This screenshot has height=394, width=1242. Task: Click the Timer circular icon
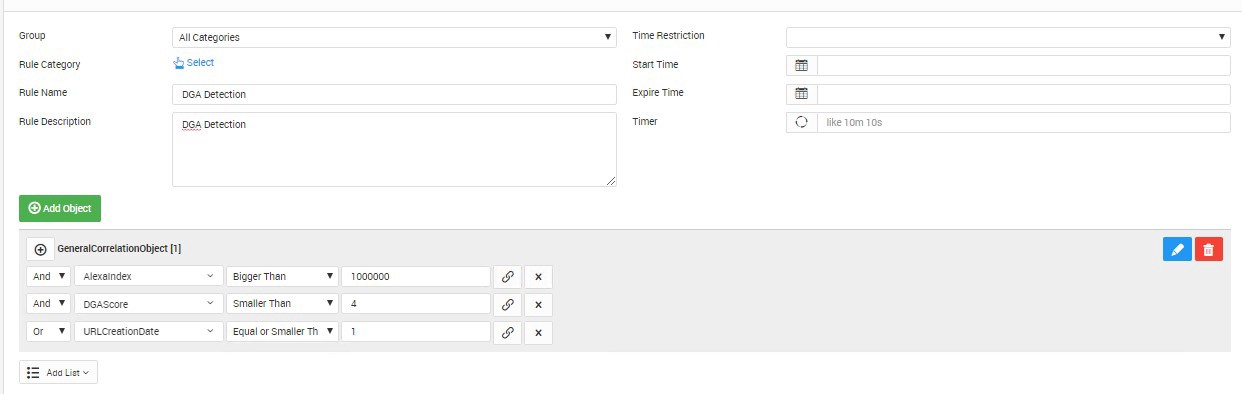(x=801, y=122)
